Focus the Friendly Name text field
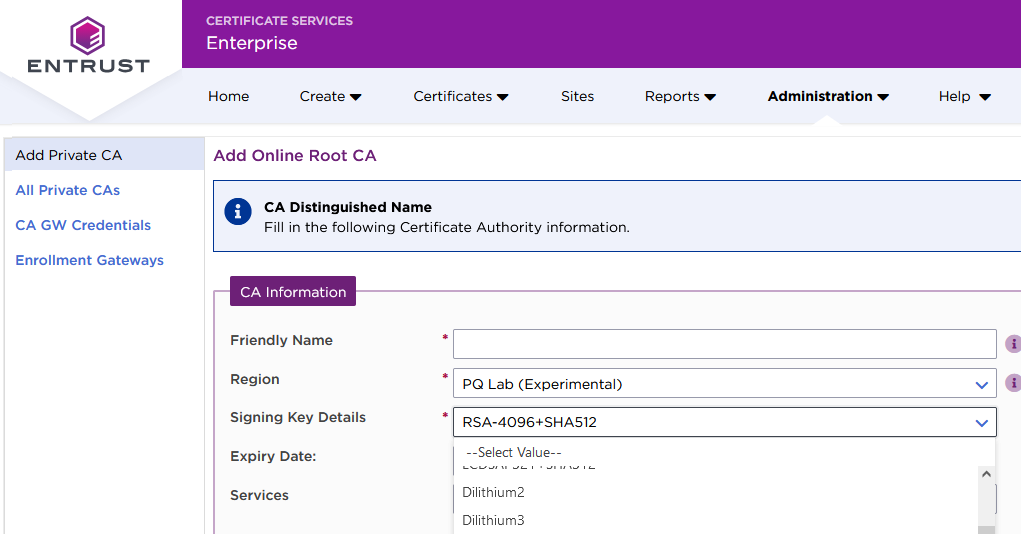 pos(724,343)
